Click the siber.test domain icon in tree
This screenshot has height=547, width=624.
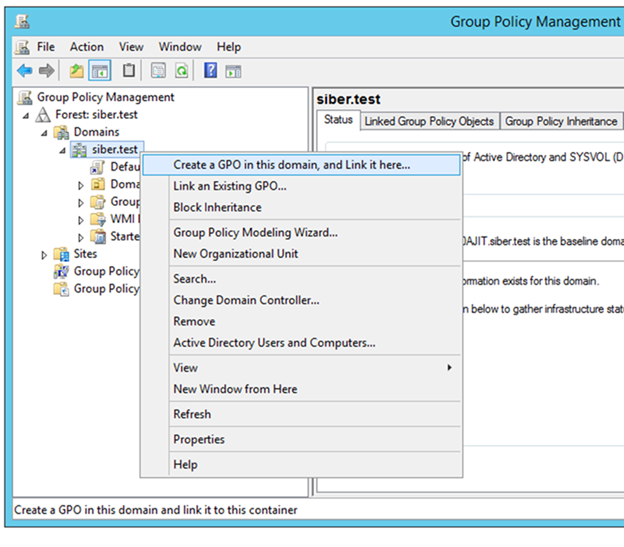79,150
